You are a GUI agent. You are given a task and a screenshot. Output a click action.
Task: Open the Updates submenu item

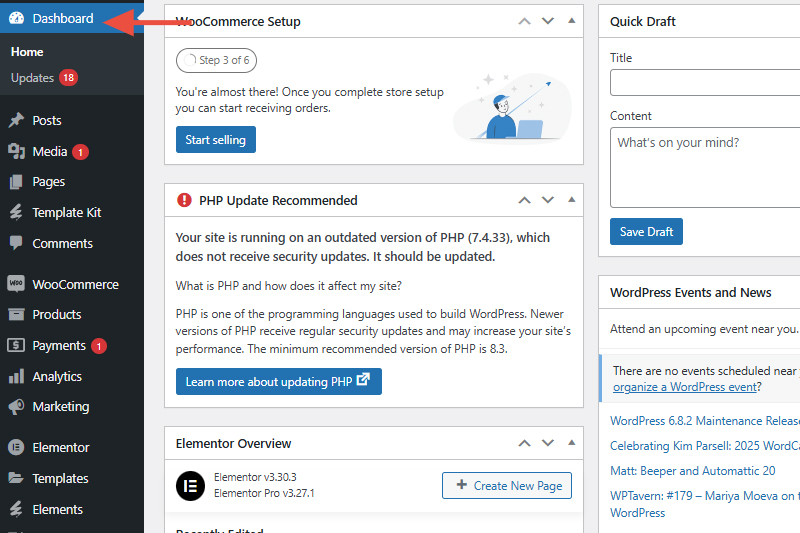(33, 78)
